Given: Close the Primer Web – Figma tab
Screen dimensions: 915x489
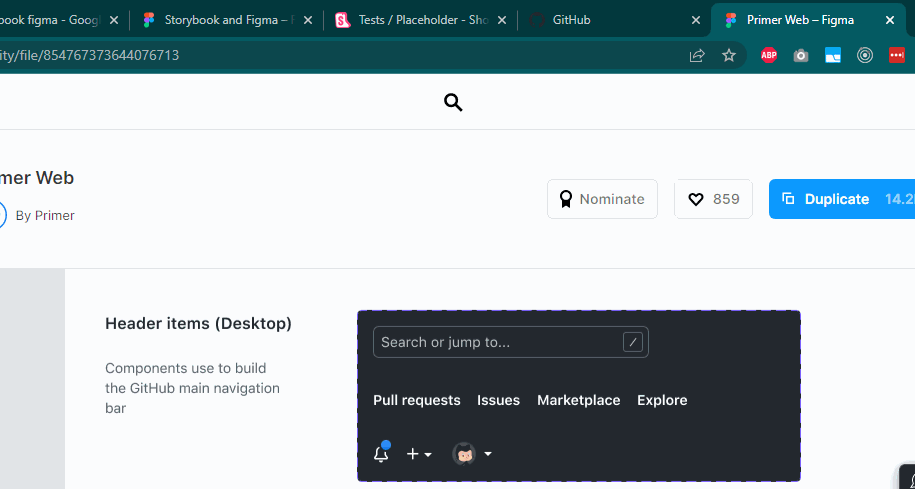Looking at the screenshot, I should click(890, 20).
